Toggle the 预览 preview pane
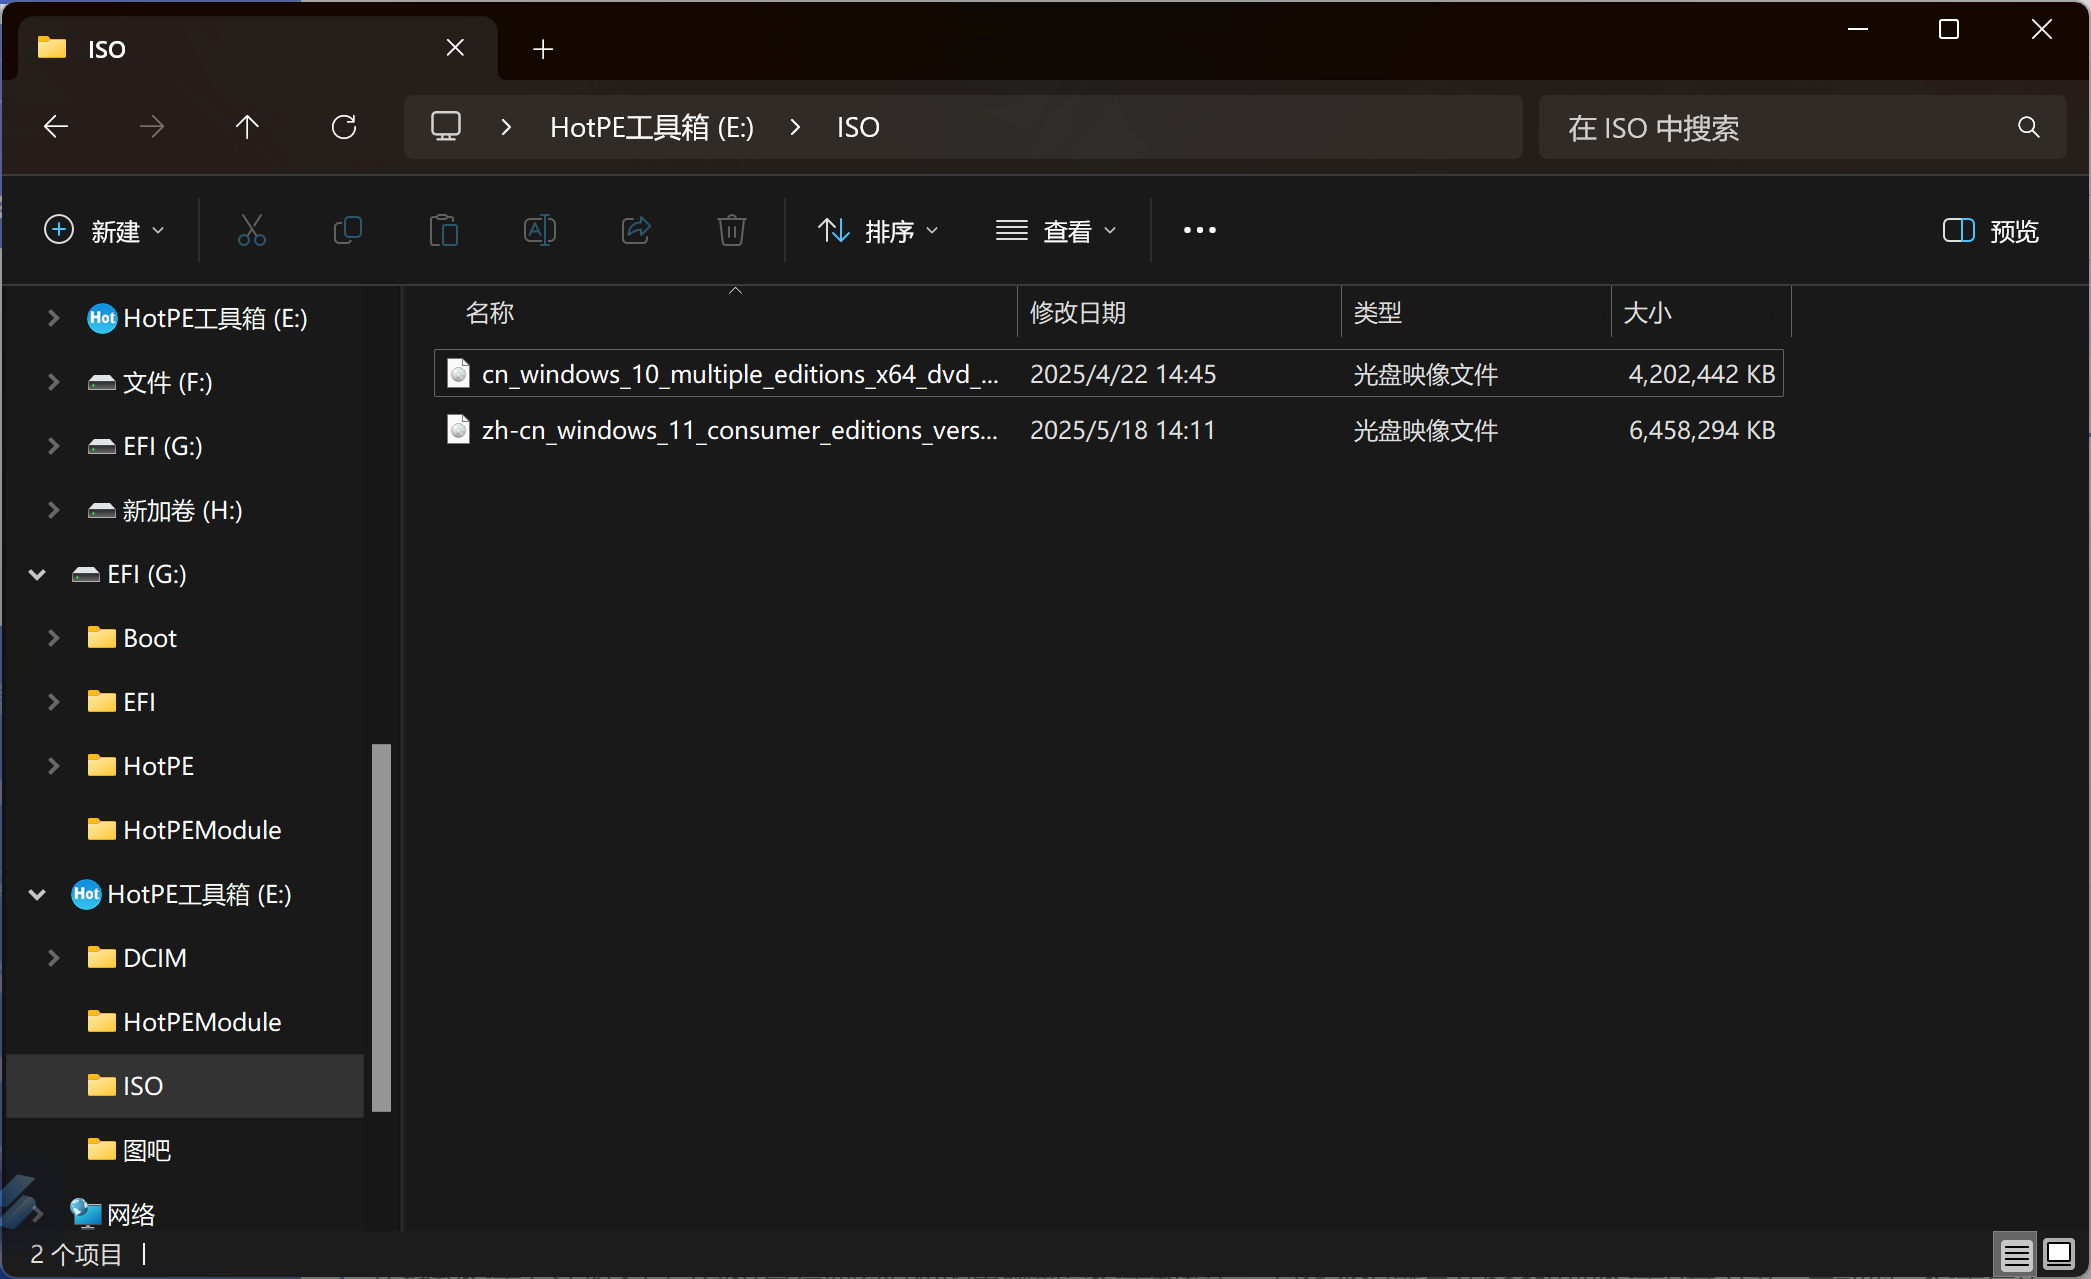Viewport: 2091px width, 1279px height. (x=1990, y=231)
